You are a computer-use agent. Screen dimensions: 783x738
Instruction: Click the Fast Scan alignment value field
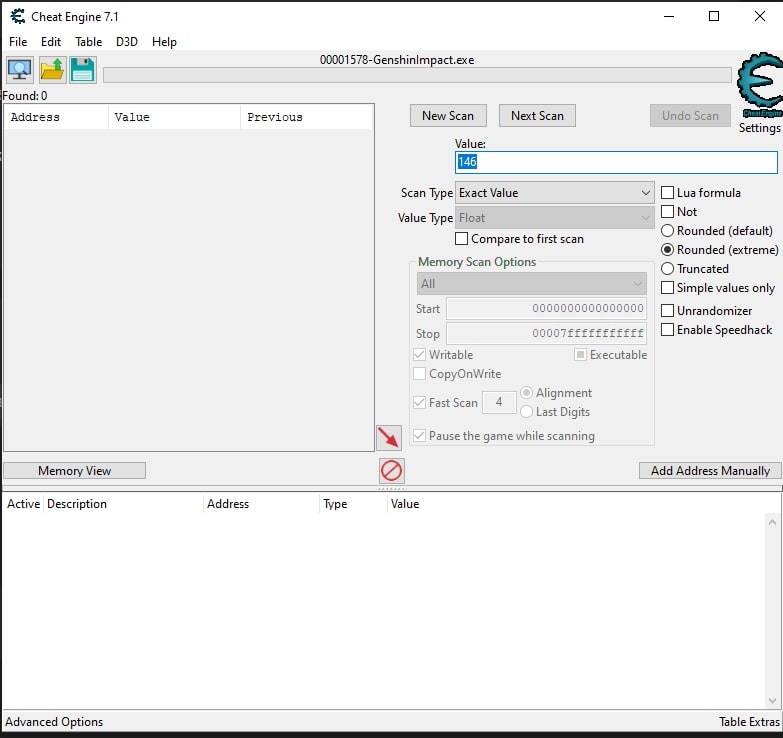[499, 402]
